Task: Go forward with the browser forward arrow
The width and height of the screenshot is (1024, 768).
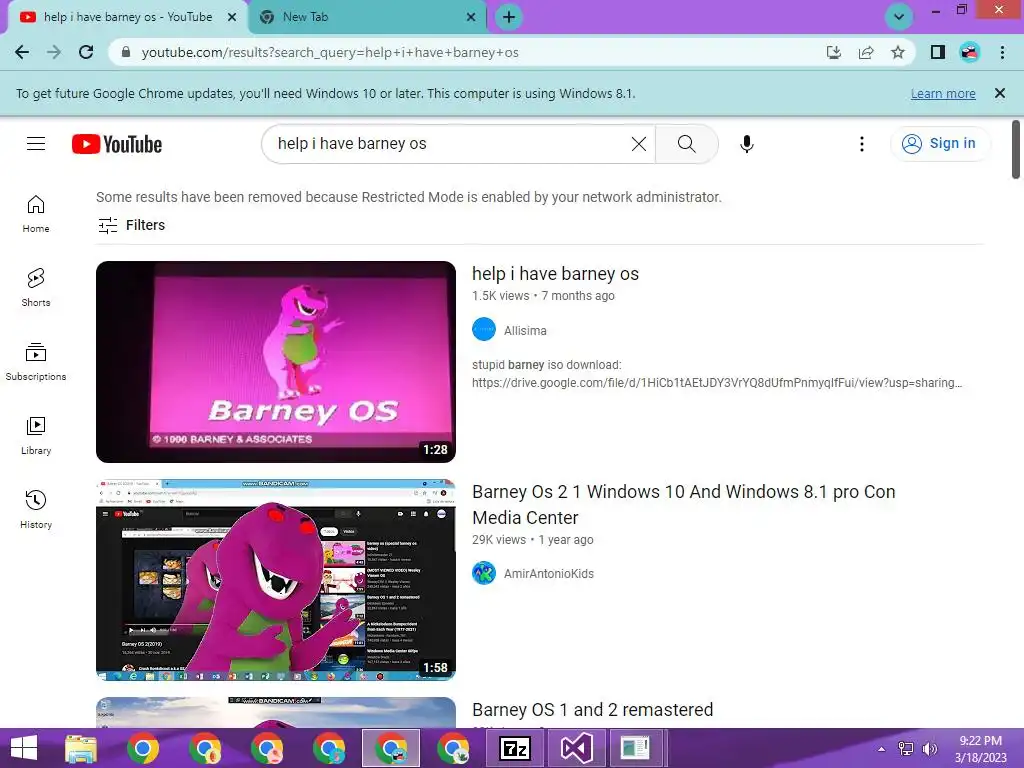Action: pos(54,52)
